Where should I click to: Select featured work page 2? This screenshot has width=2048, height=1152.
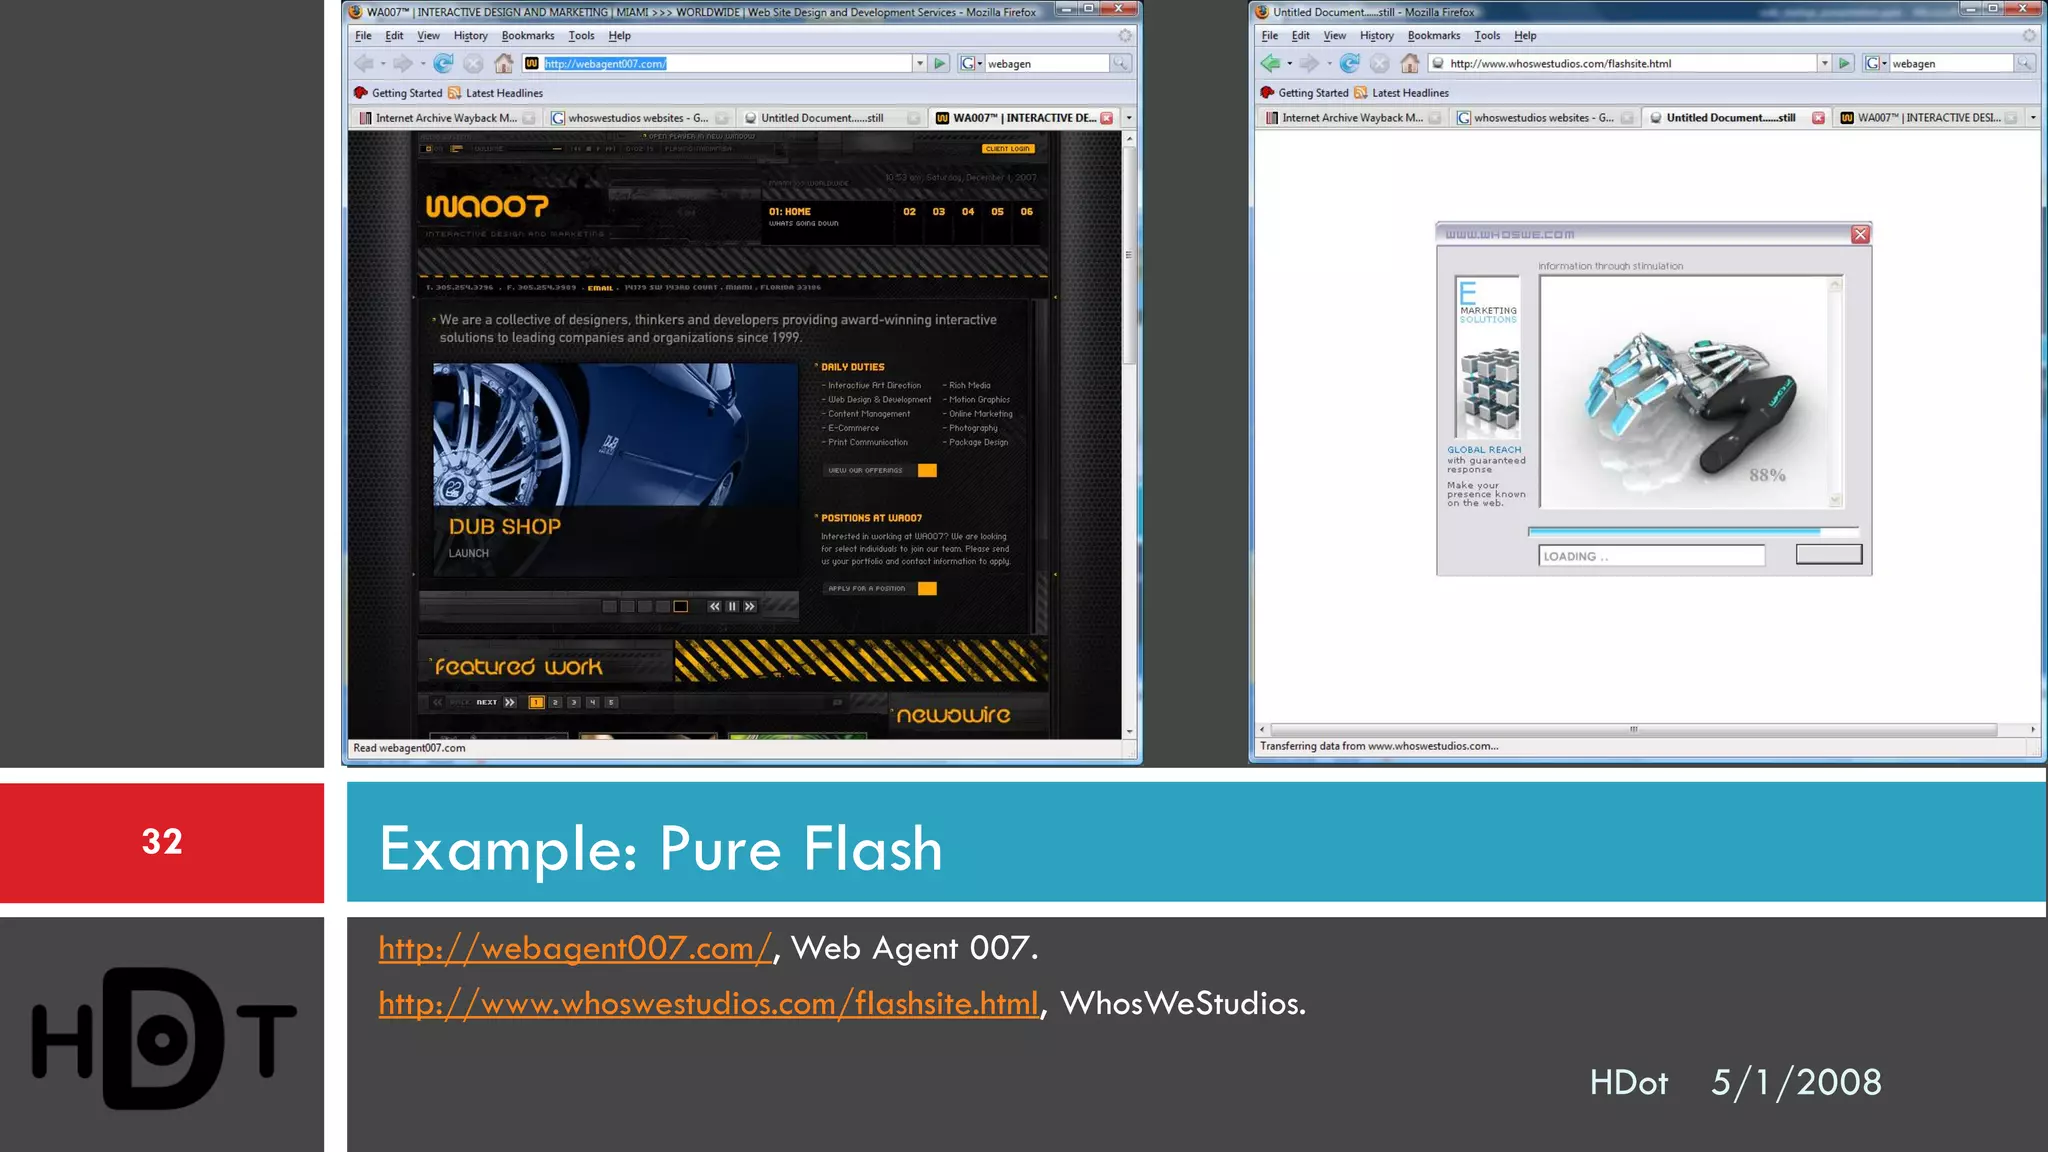(x=555, y=702)
